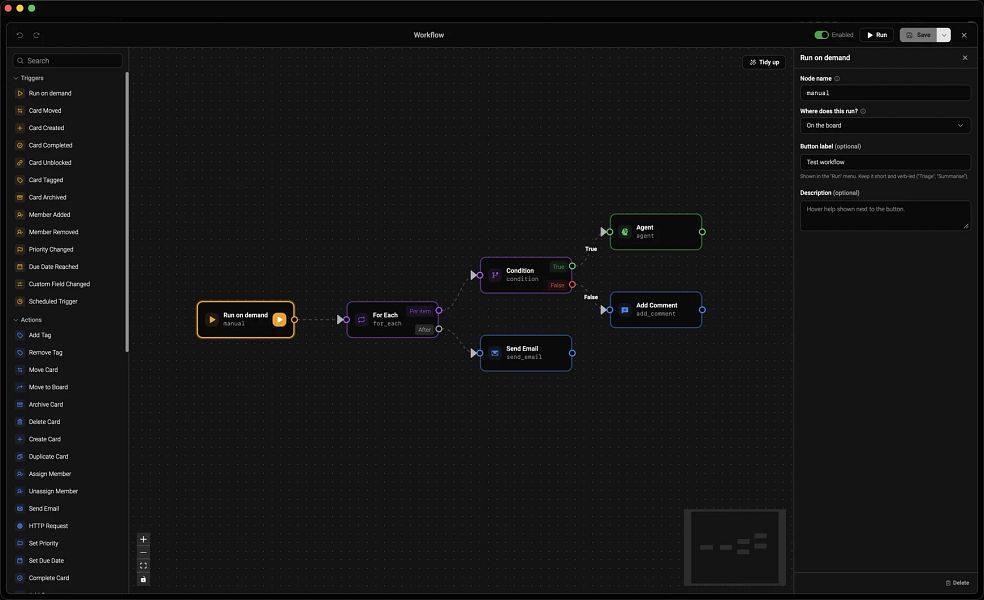Collapse the Actions section
Screen dimensions: 984x600
[x=28, y=320]
